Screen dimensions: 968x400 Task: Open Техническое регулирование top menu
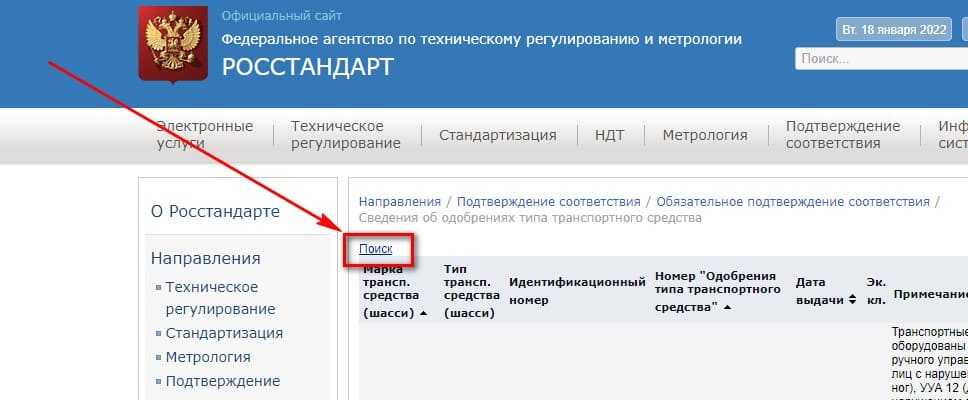pyautogui.click(x=345, y=134)
